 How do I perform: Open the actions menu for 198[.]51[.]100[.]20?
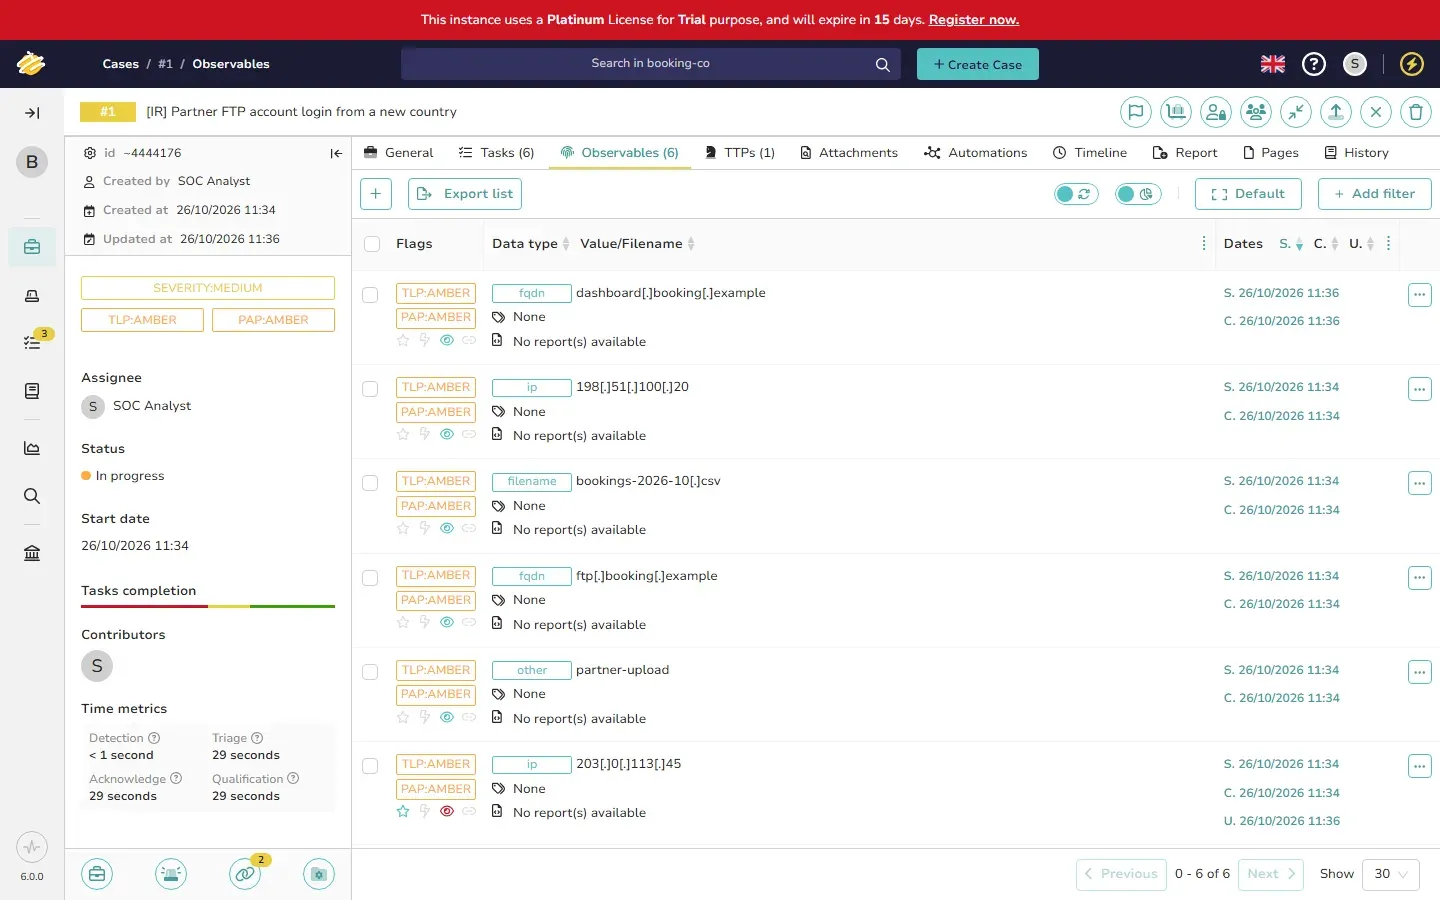[1420, 389]
